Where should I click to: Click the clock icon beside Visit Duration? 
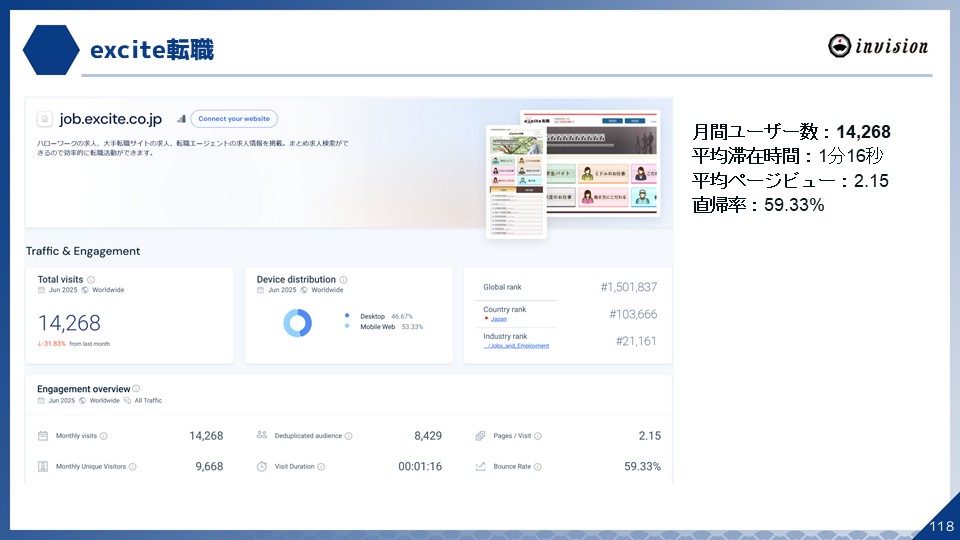[x=261, y=467]
